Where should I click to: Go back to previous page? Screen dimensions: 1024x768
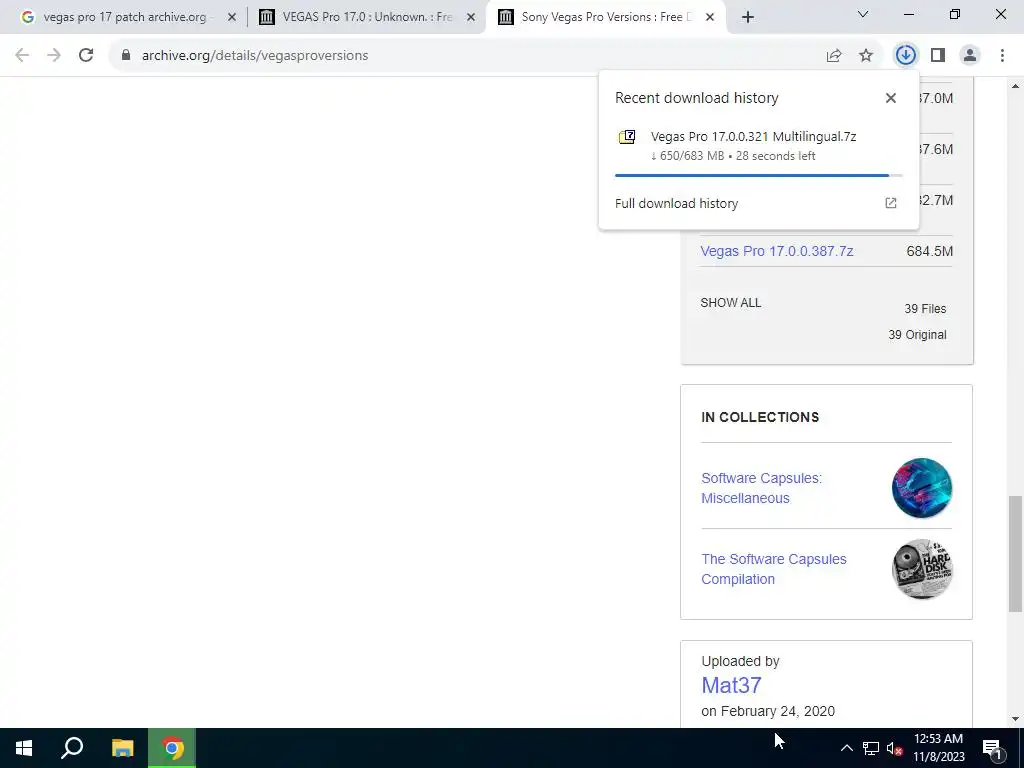22,56
